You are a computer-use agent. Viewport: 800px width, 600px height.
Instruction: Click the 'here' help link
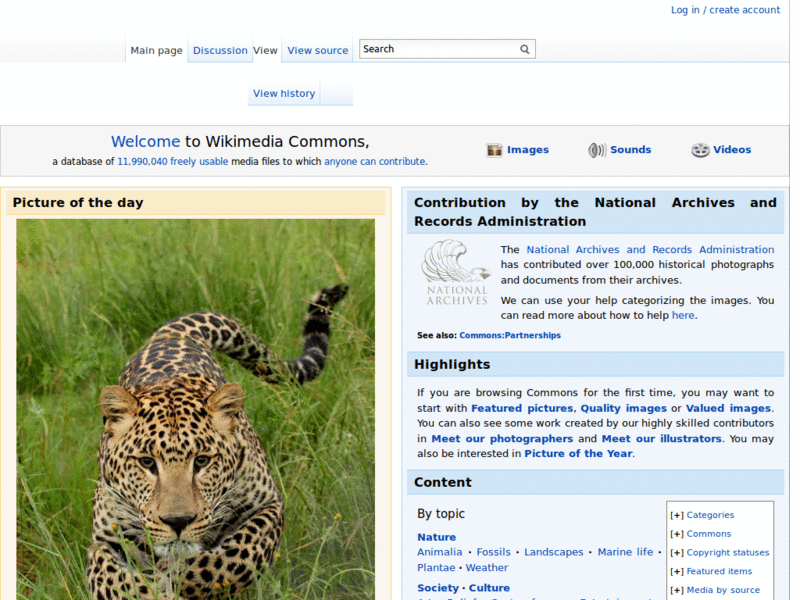(x=683, y=315)
